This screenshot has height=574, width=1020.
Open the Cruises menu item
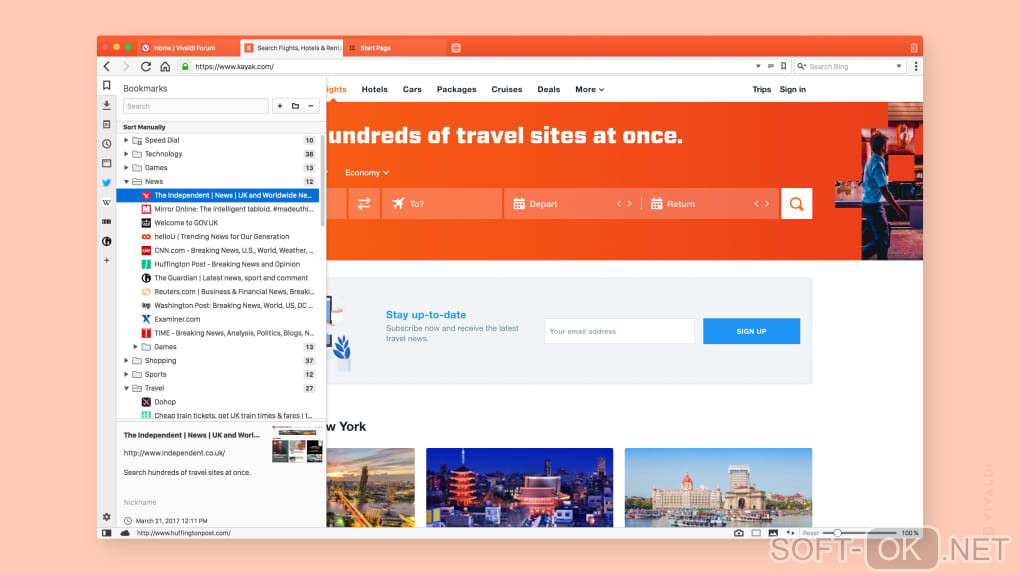point(507,89)
